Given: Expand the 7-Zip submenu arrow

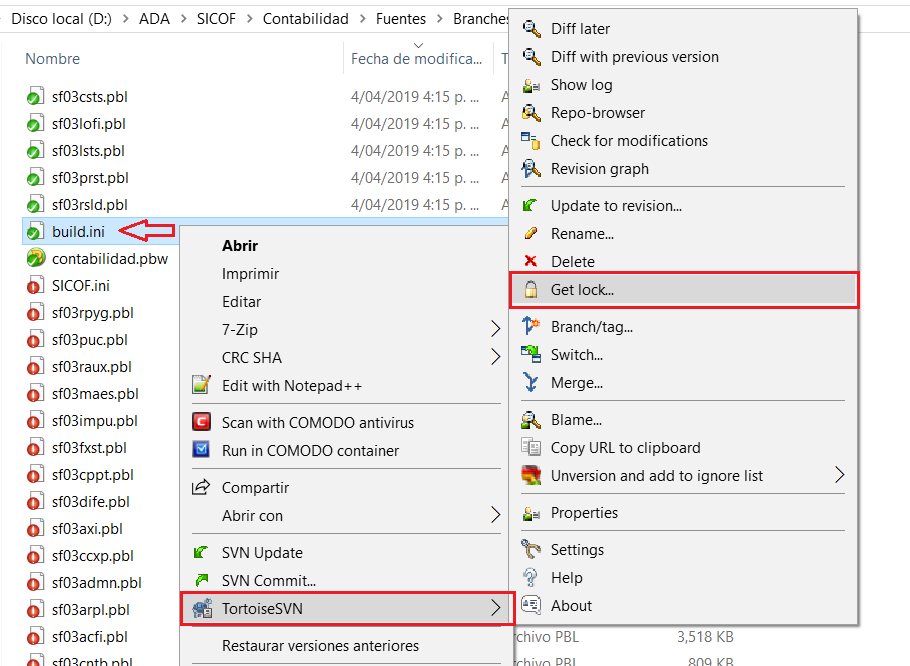Looking at the screenshot, I should point(495,329).
